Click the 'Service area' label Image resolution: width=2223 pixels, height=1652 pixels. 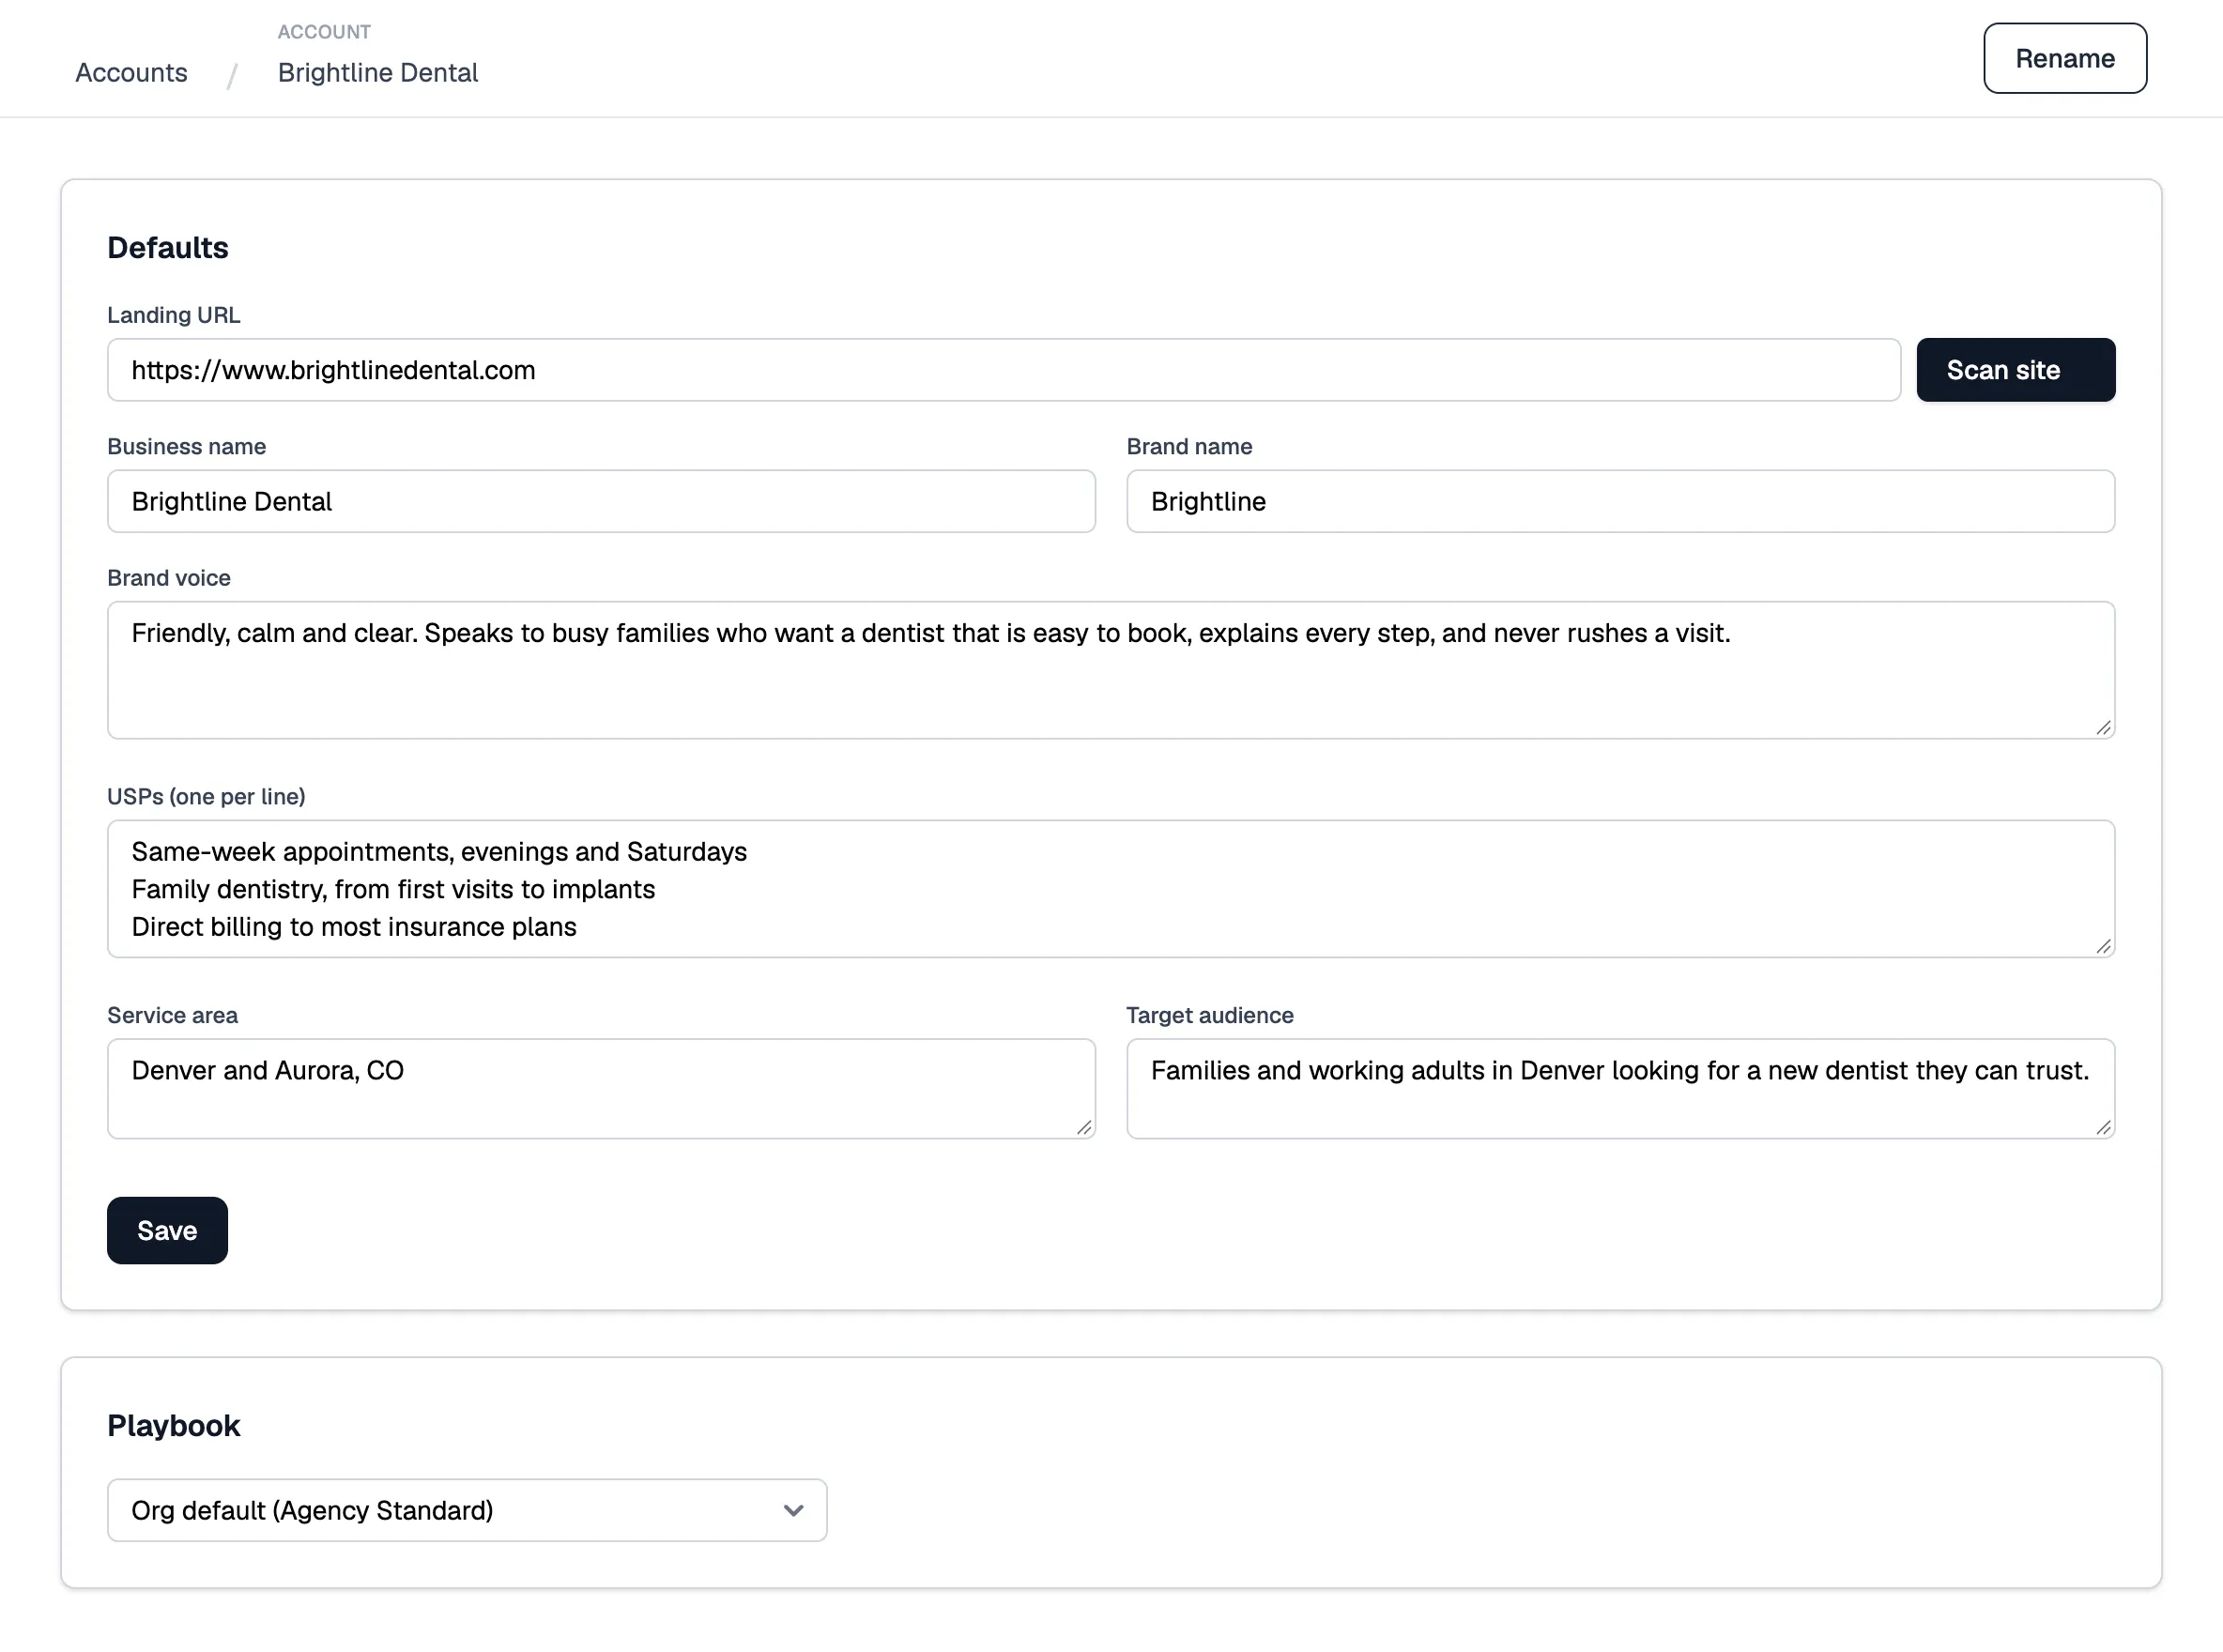coord(172,1015)
